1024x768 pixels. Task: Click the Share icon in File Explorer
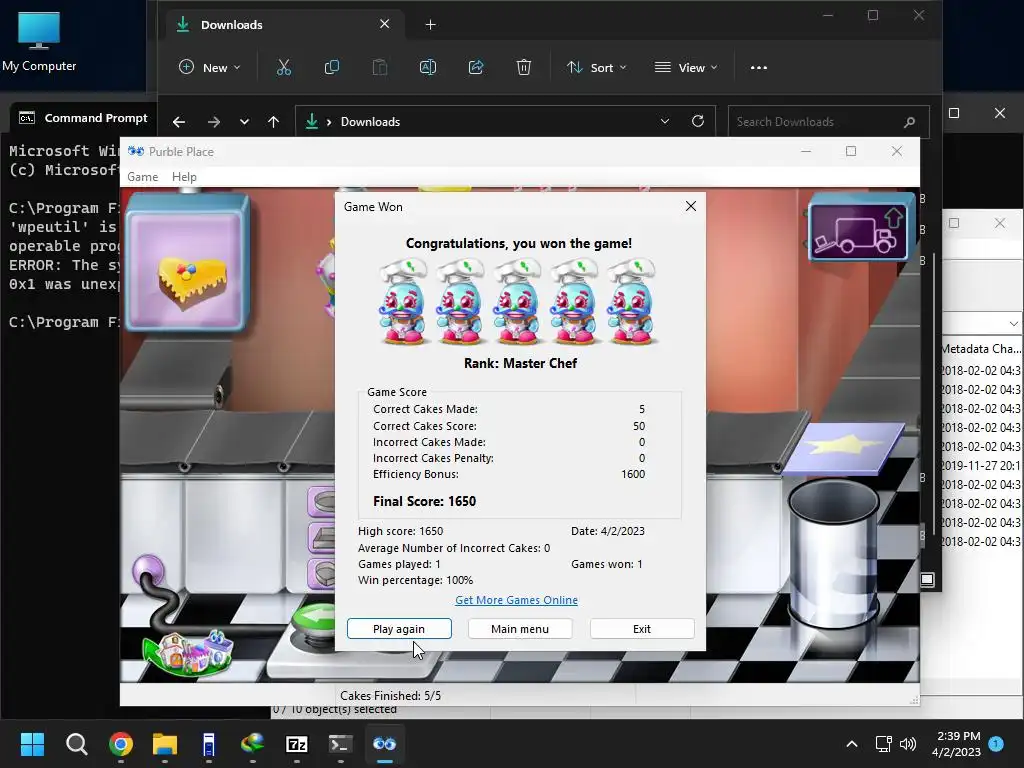(x=475, y=67)
